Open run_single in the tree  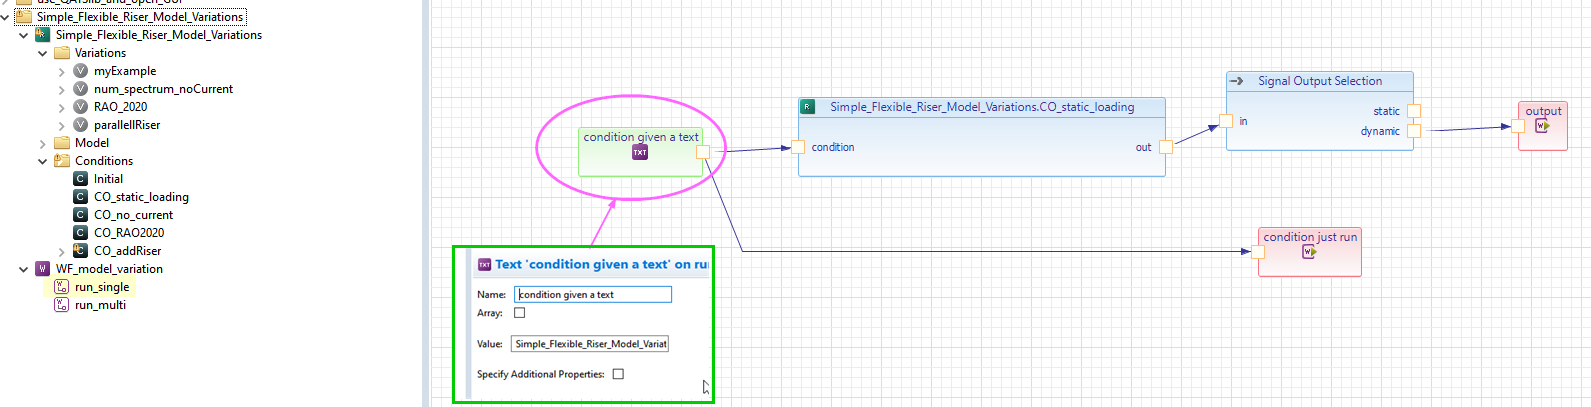click(101, 287)
